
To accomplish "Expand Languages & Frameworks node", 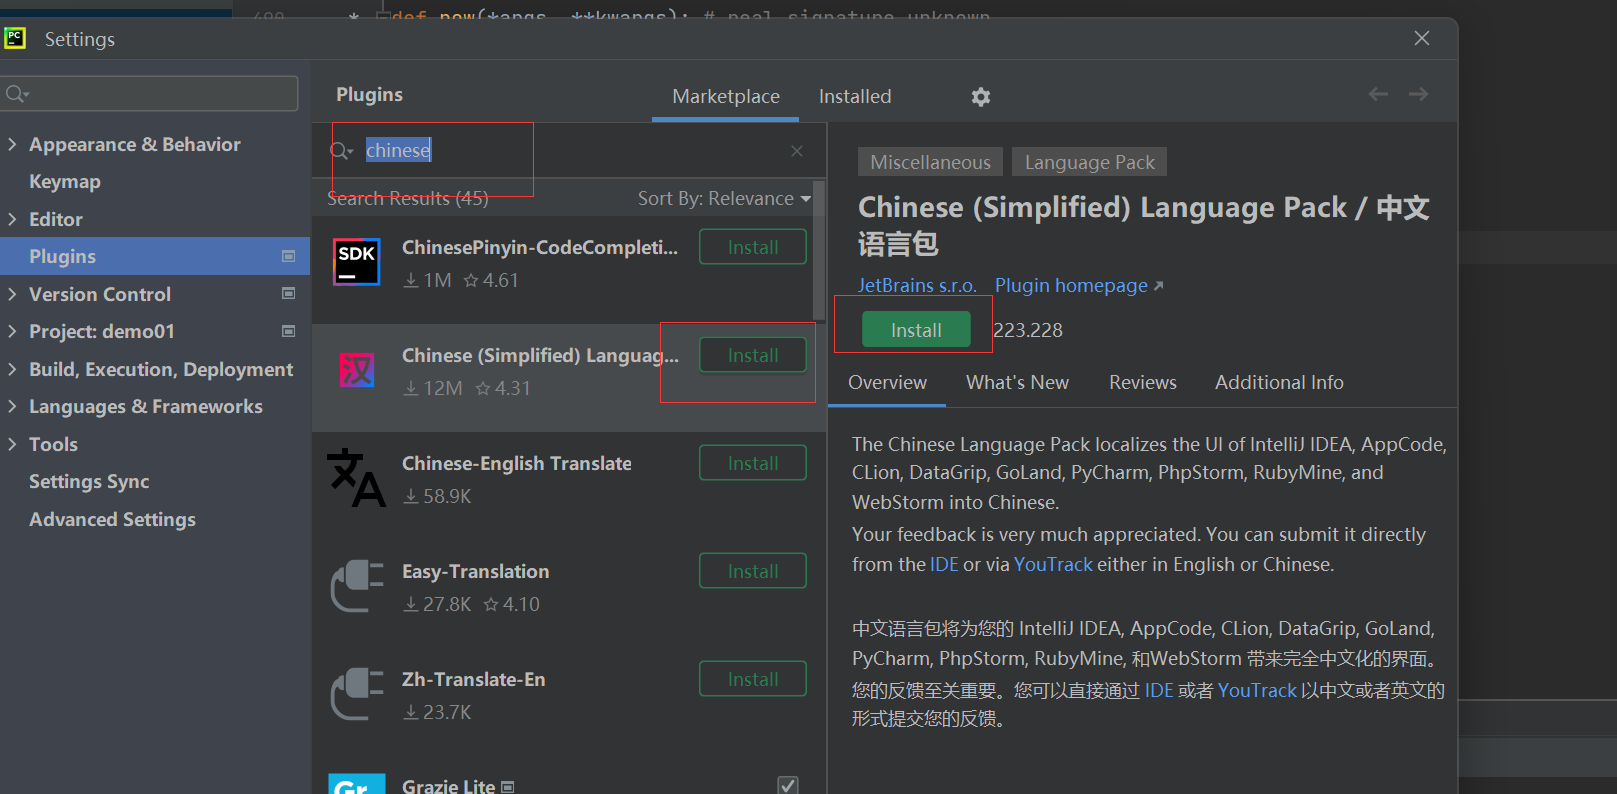I will [12, 406].
